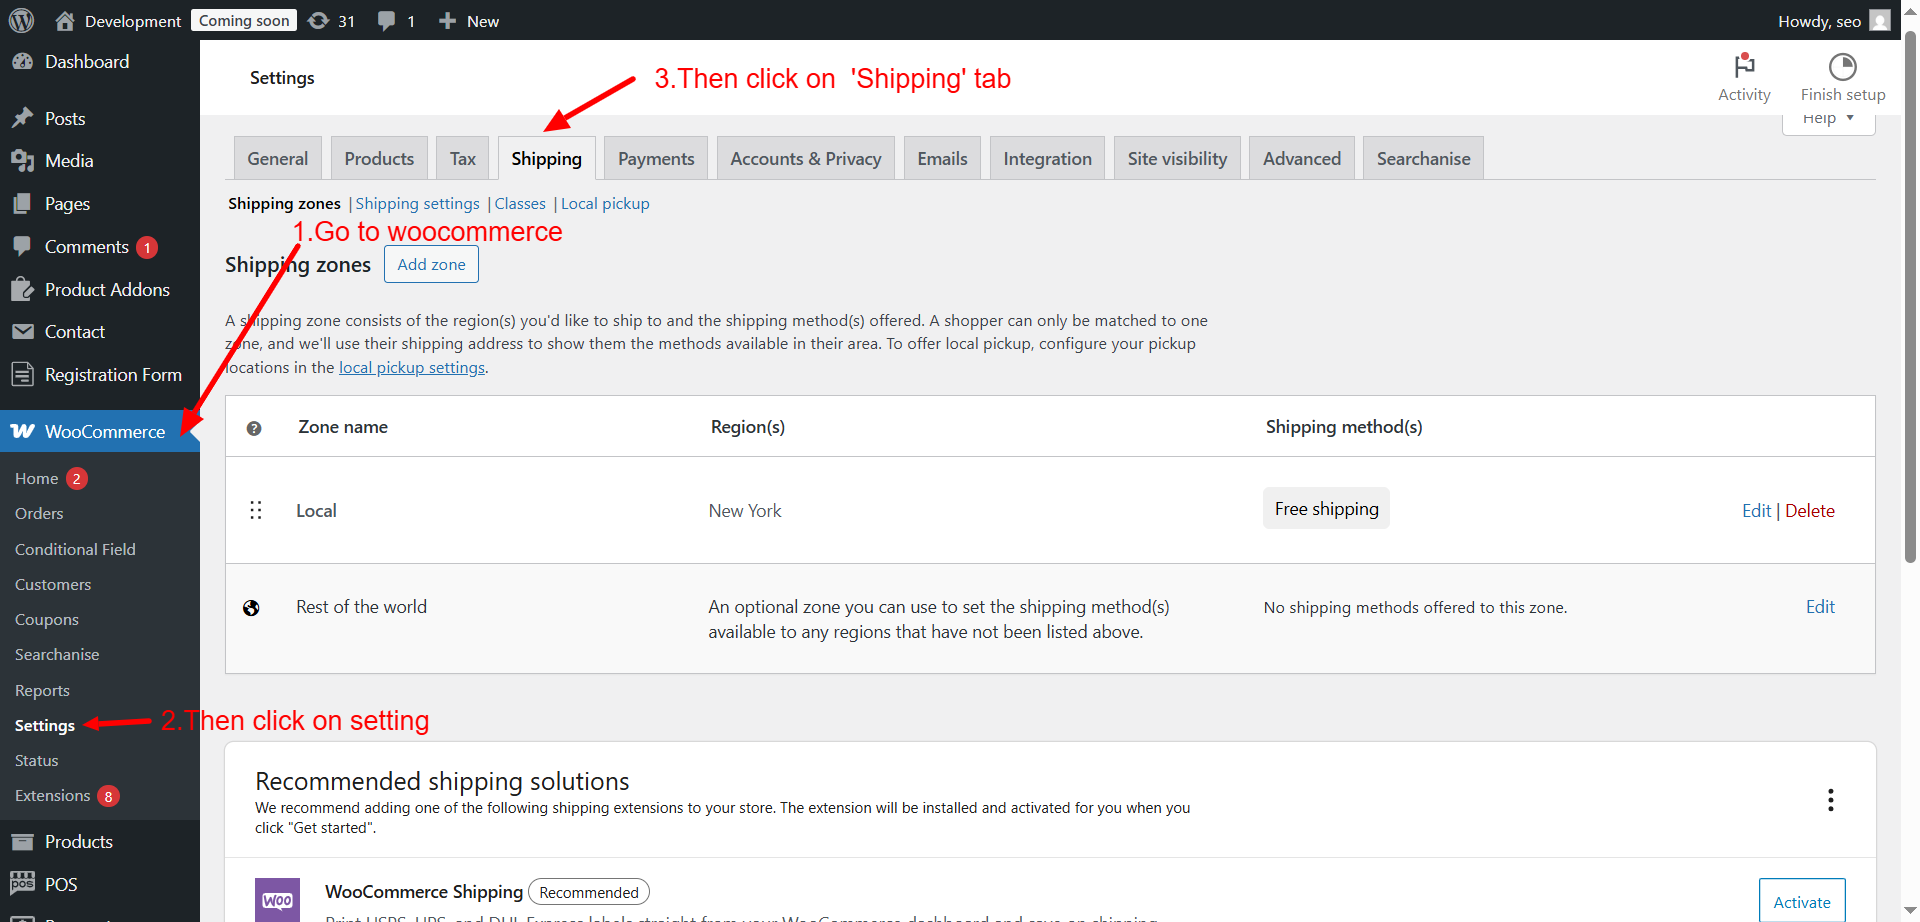This screenshot has width=1920, height=922.
Task: Open the Payments tab
Action: 656,158
